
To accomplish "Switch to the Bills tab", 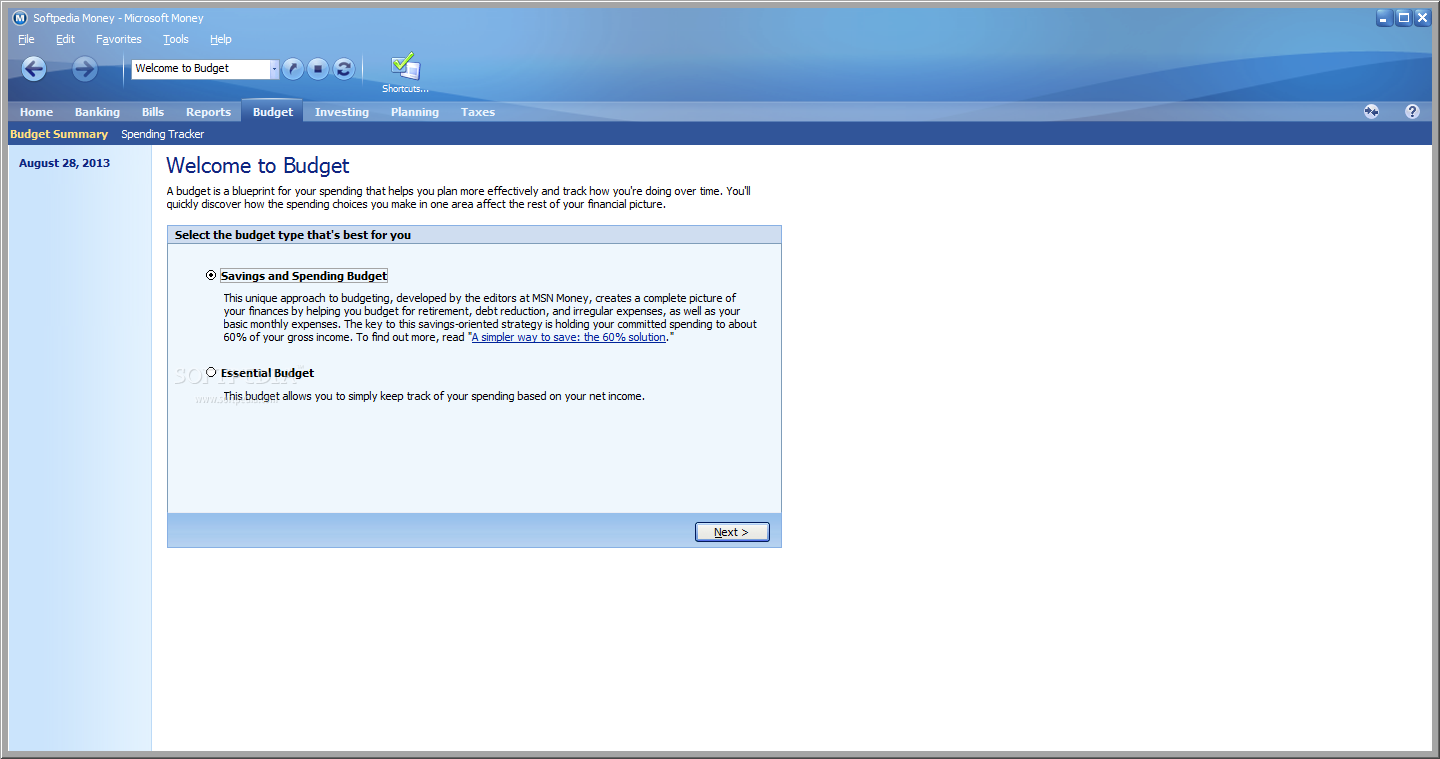I will 153,112.
